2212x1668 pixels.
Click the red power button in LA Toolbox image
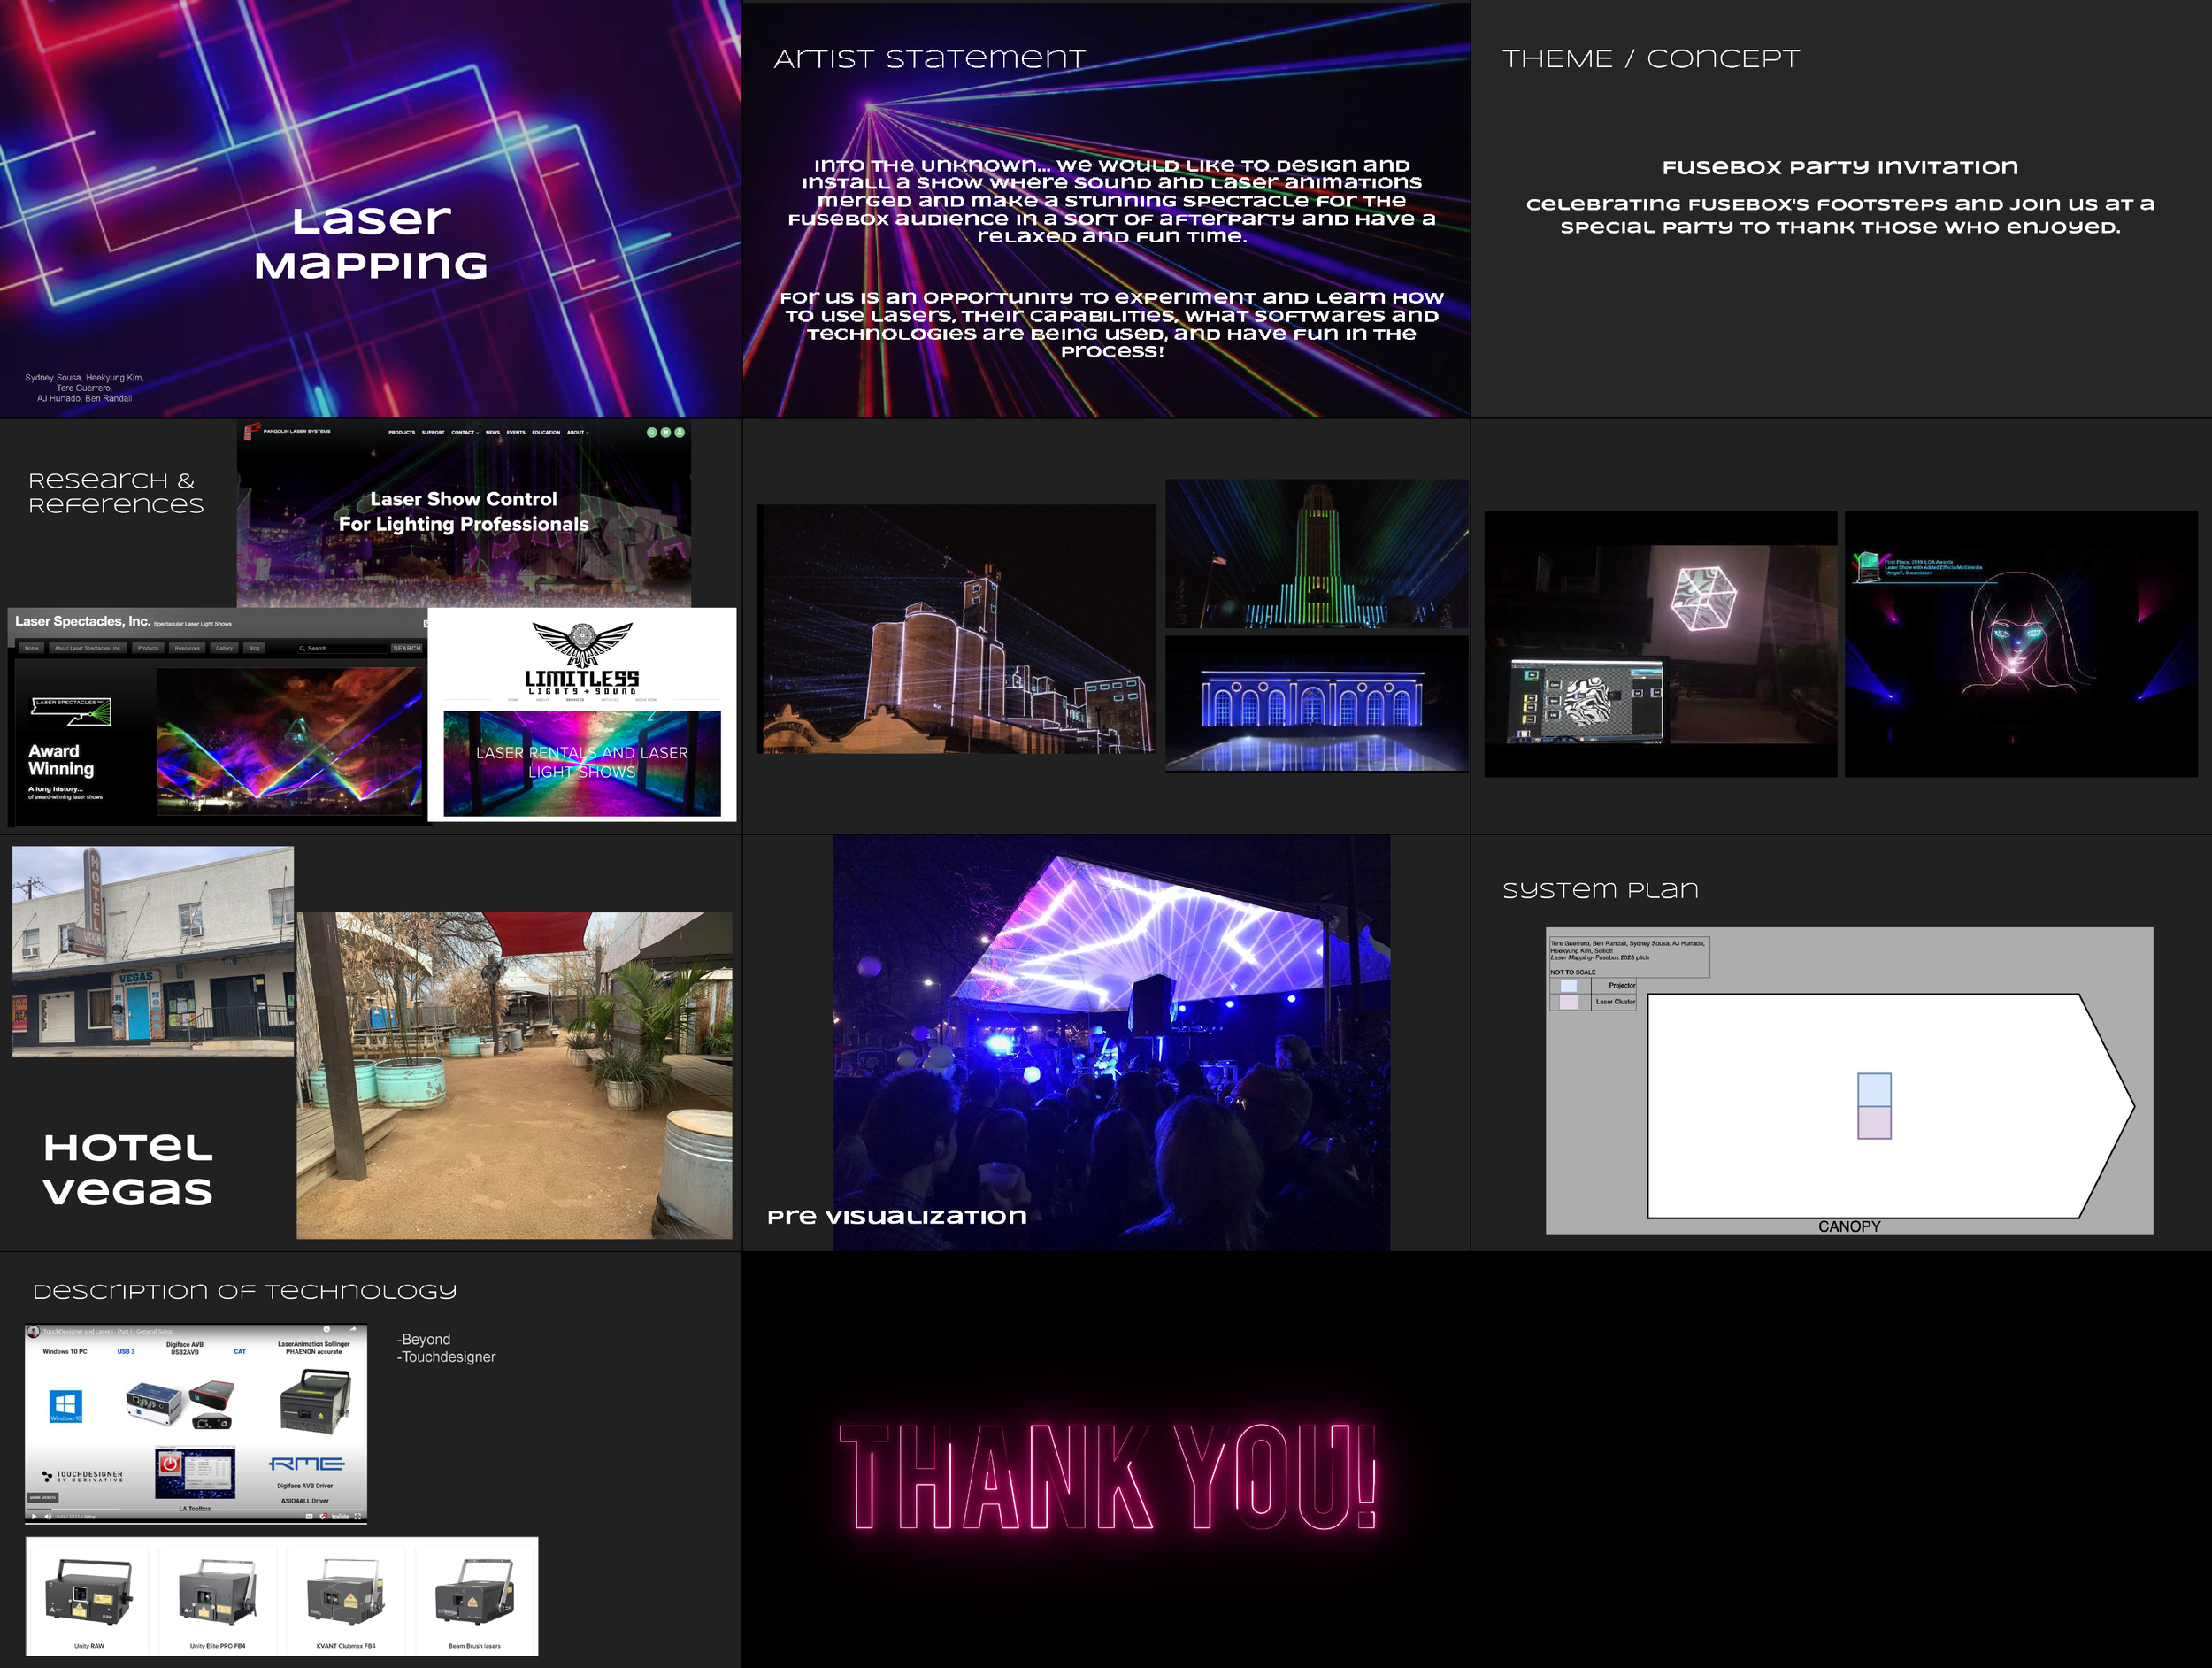coord(171,1464)
